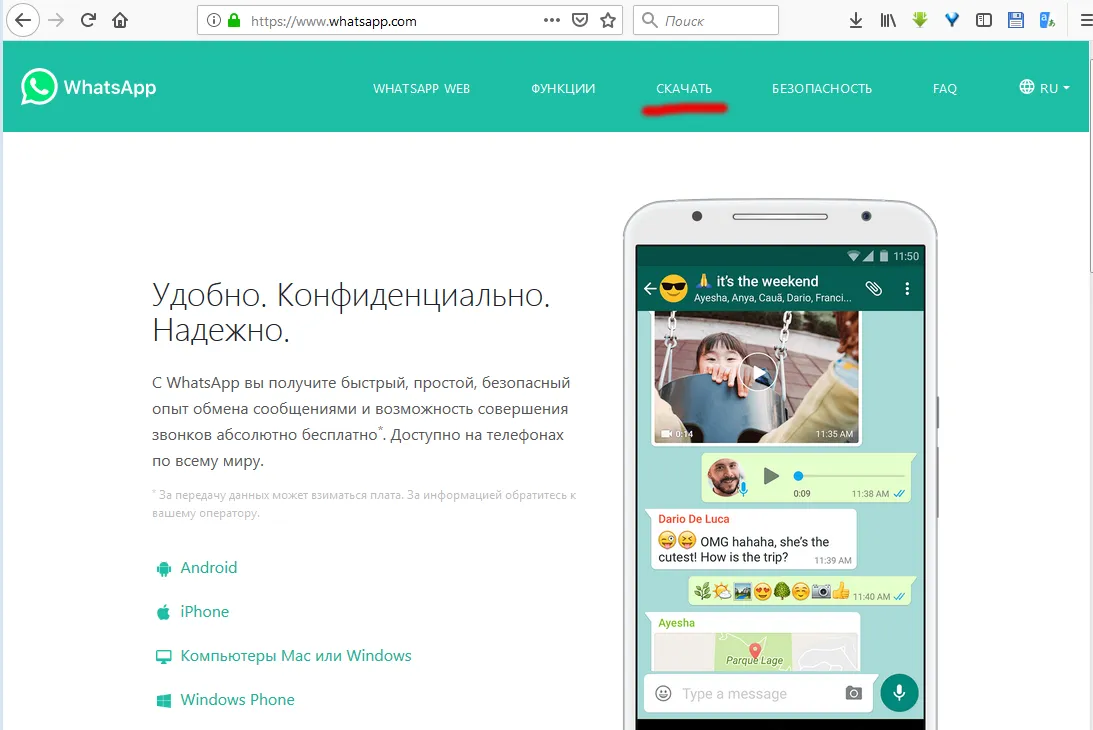The height and width of the screenshot is (730, 1093).
Task: Click the Pocket save icon in address bar
Action: (580, 20)
